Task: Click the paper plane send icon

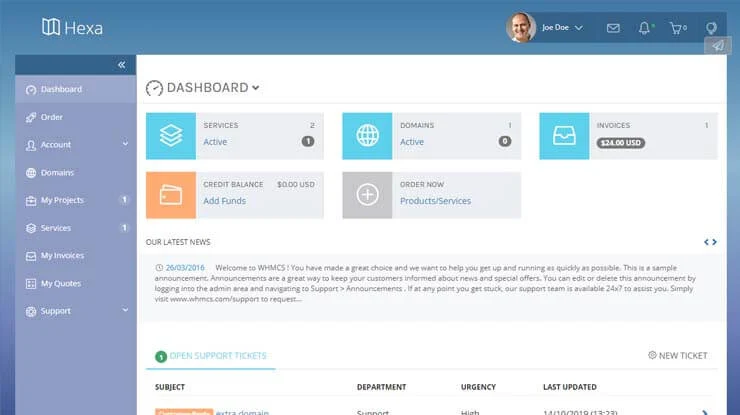Action: (x=718, y=46)
